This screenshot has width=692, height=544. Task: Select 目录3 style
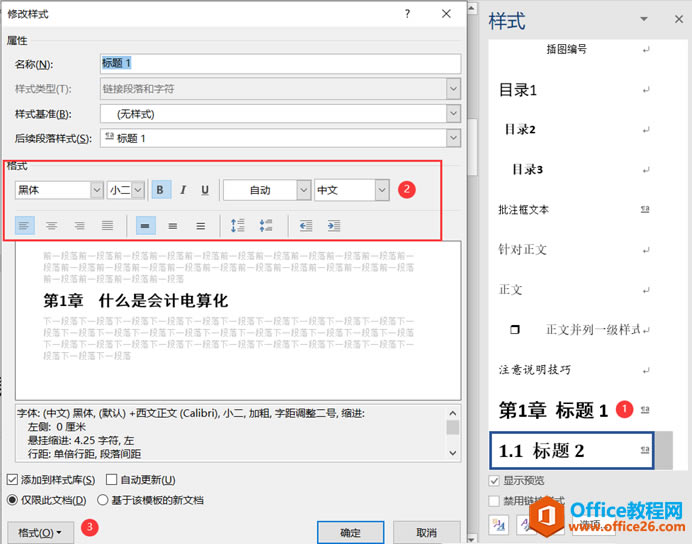click(574, 169)
